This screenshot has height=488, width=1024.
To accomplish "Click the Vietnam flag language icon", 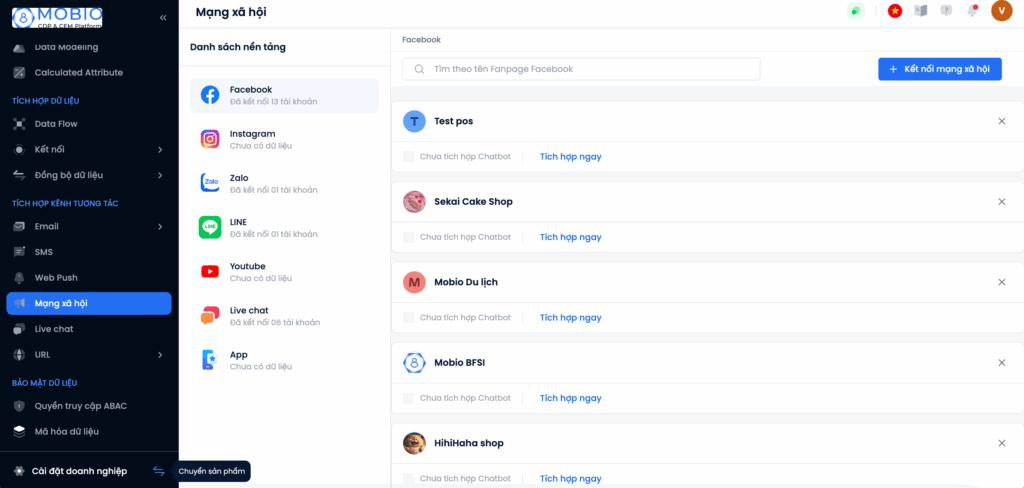I will (895, 11).
